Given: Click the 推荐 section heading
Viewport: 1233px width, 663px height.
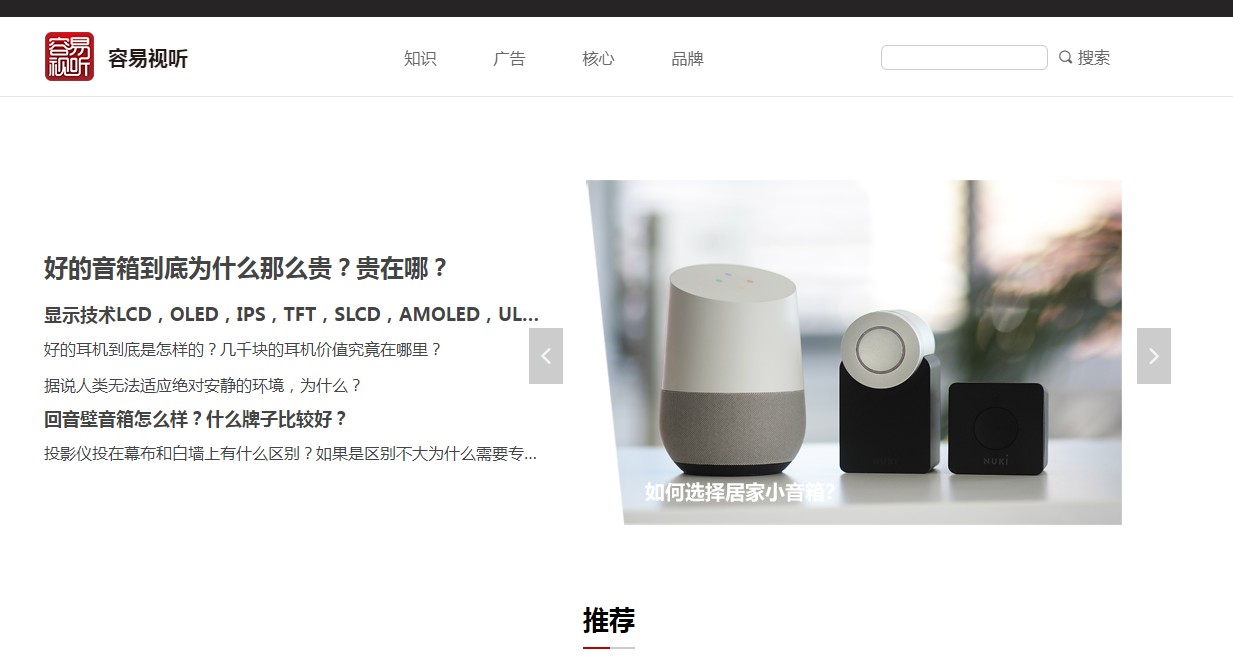Looking at the screenshot, I should click(609, 620).
